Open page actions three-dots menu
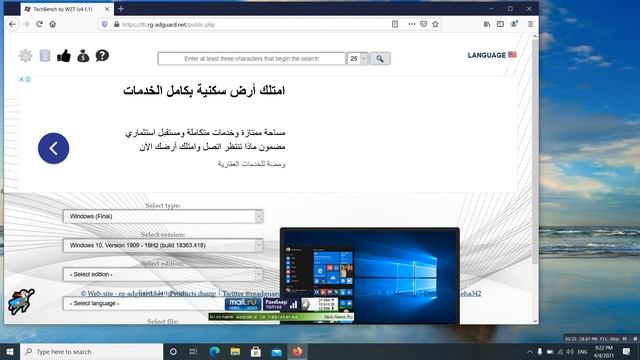Screen dimensions: 640x360 pos(411,24)
